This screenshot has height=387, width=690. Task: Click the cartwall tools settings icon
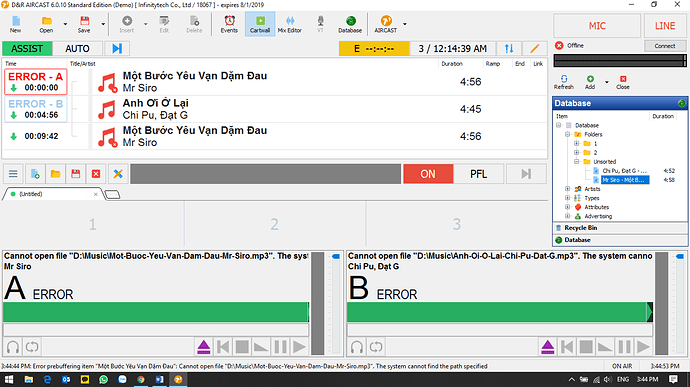(117, 174)
